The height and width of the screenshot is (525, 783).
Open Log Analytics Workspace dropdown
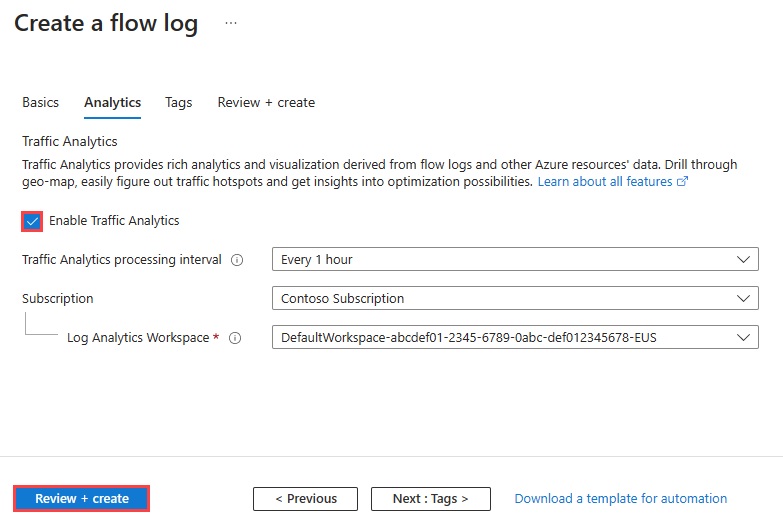515,337
